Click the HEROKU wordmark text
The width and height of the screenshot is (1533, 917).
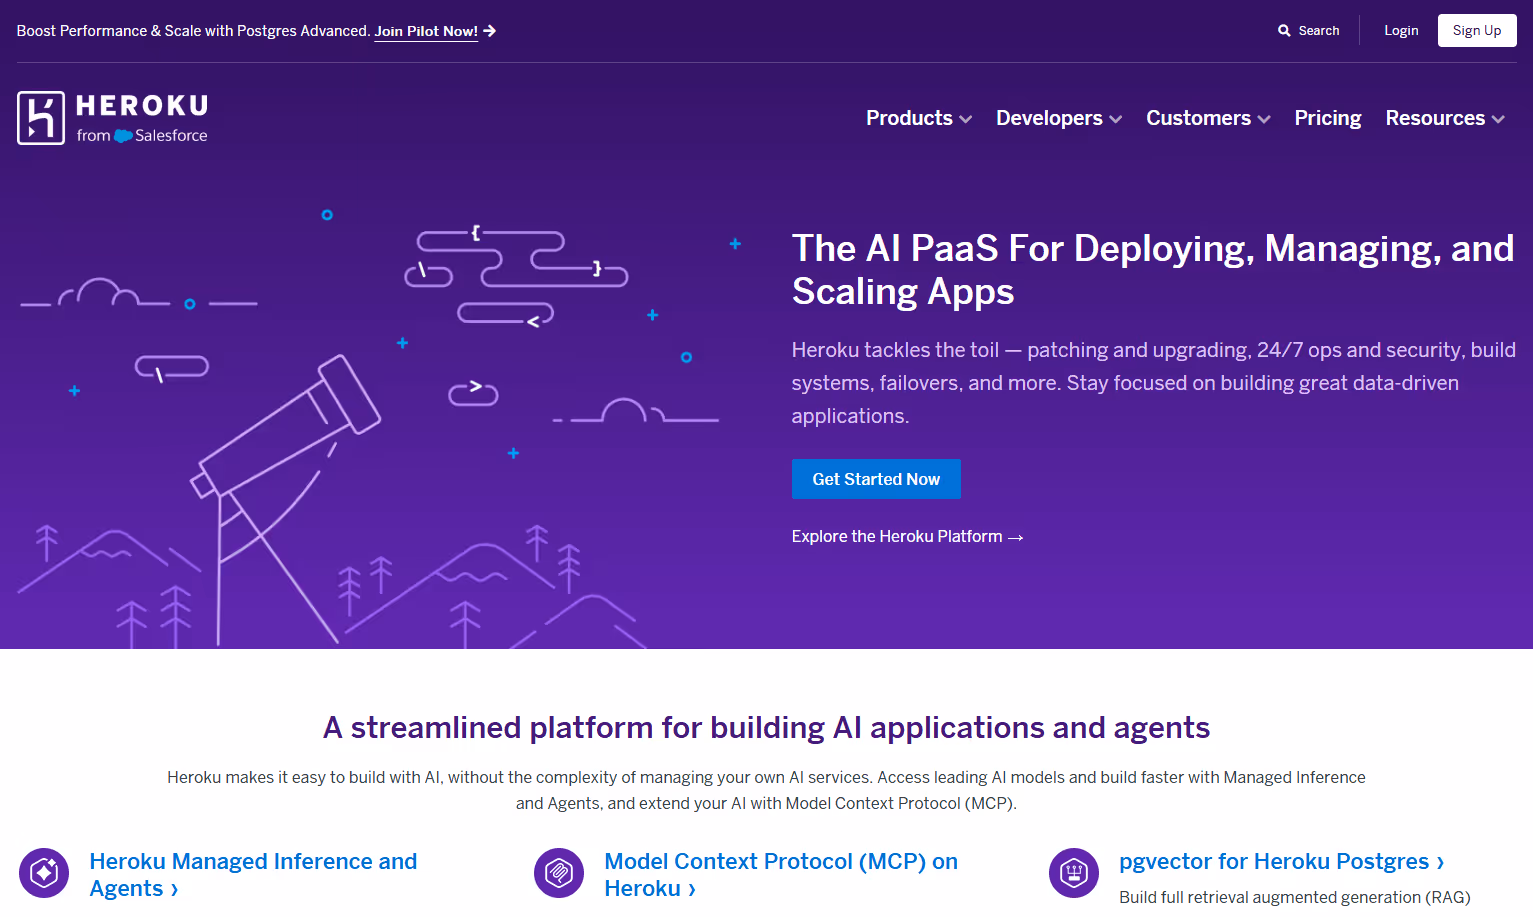(142, 106)
